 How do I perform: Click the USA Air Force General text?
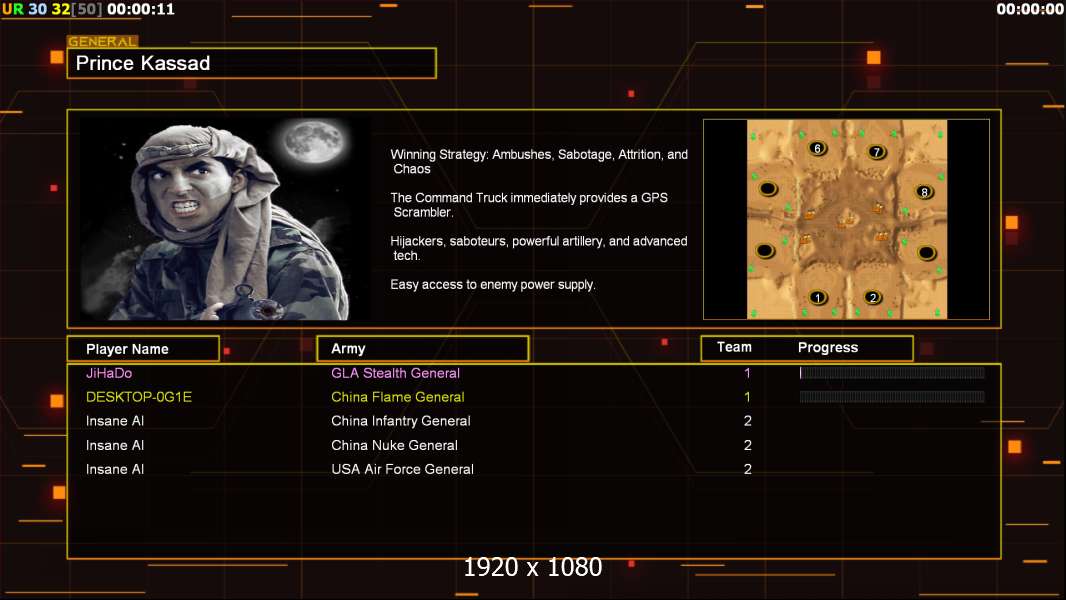402,469
